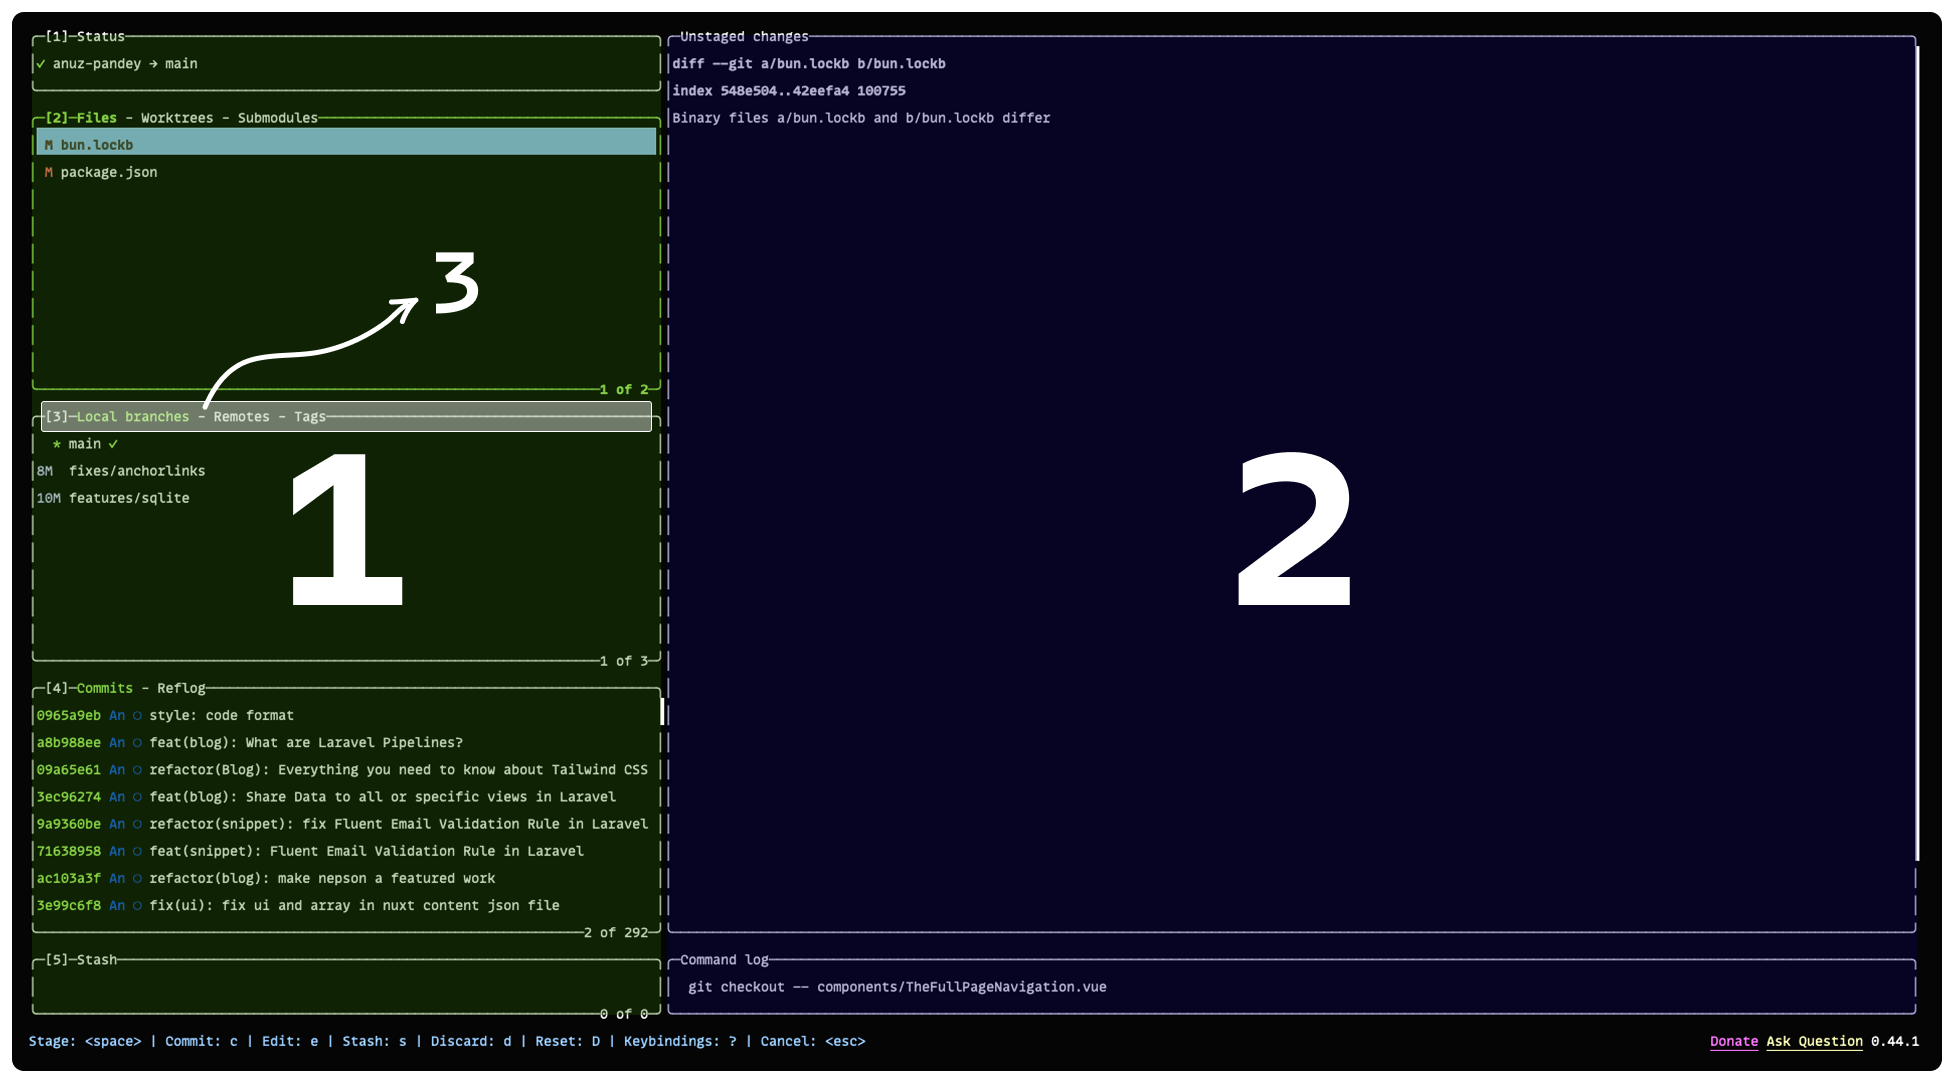Click the Ask Question link
This screenshot has width=1954, height=1083.
1814,1041
